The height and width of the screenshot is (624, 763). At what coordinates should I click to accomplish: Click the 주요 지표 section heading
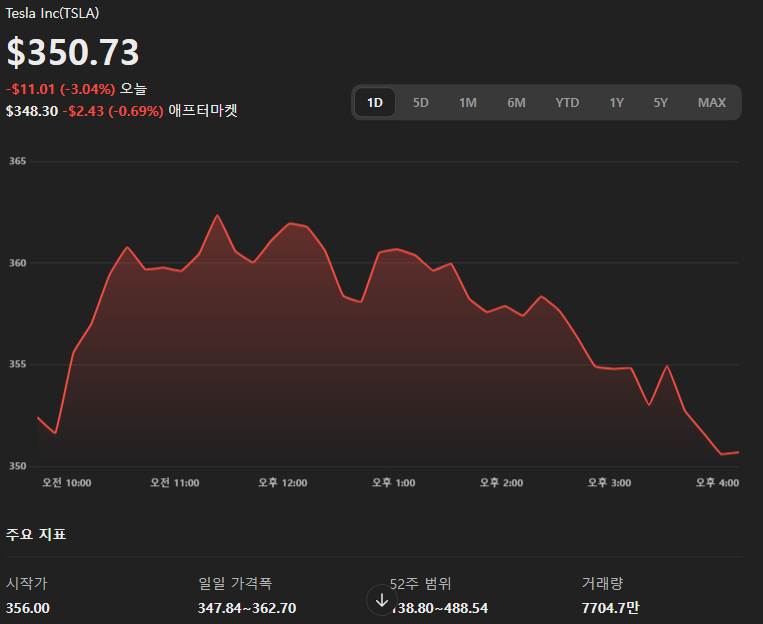pyautogui.click(x=36, y=534)
